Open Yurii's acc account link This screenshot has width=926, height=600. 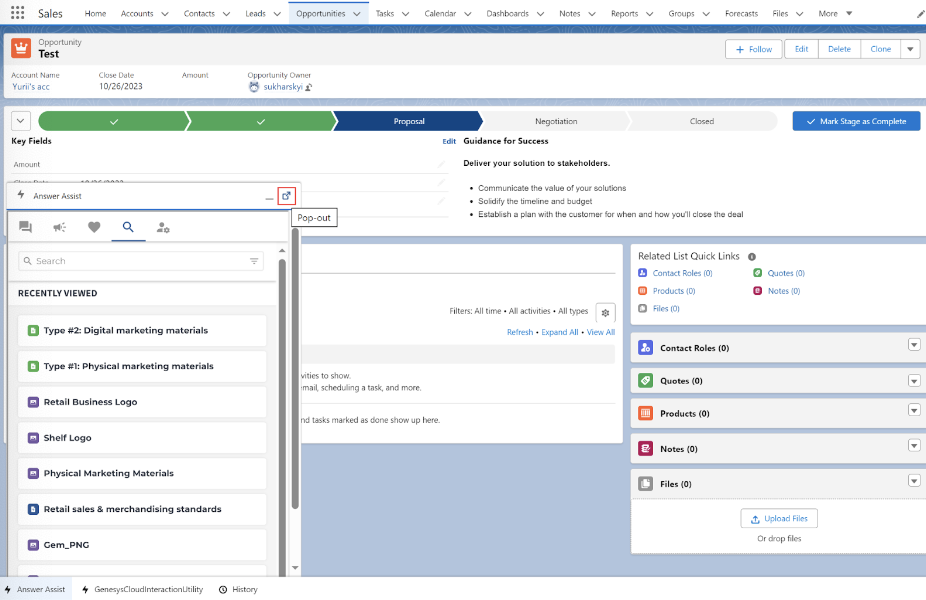(x=31, y=87)
